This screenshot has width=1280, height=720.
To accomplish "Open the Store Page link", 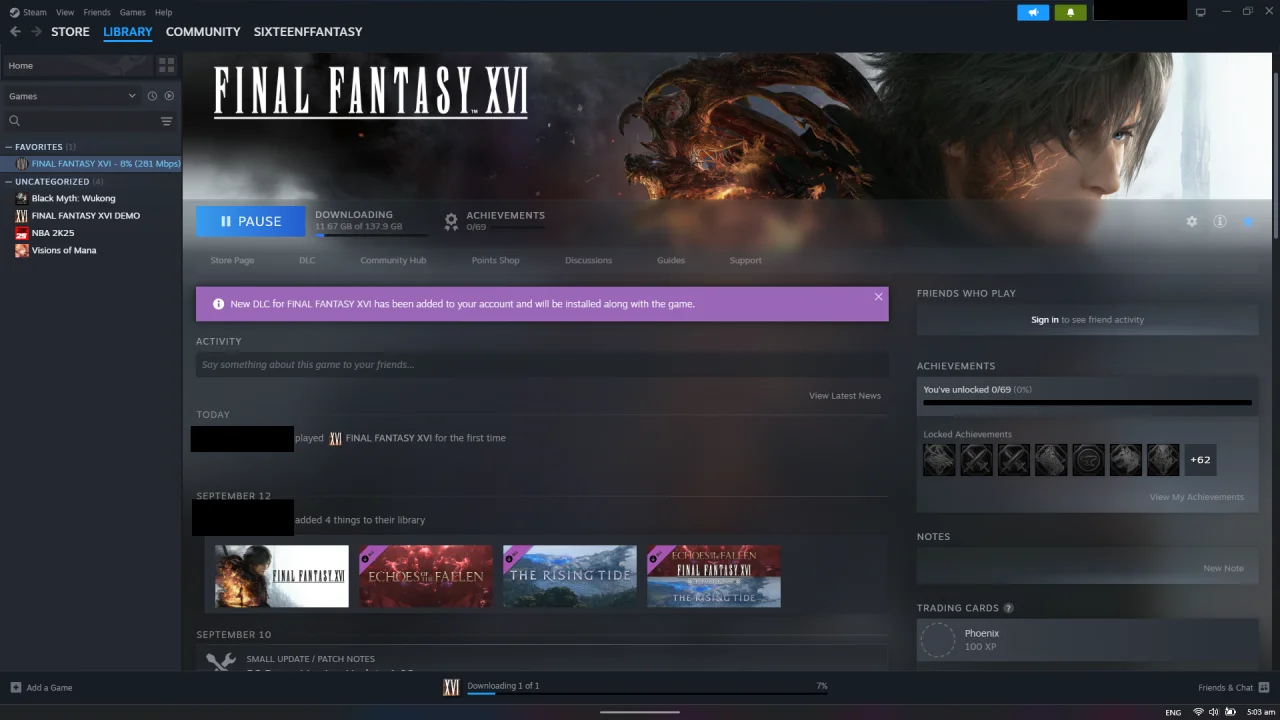I will point(232,260).
